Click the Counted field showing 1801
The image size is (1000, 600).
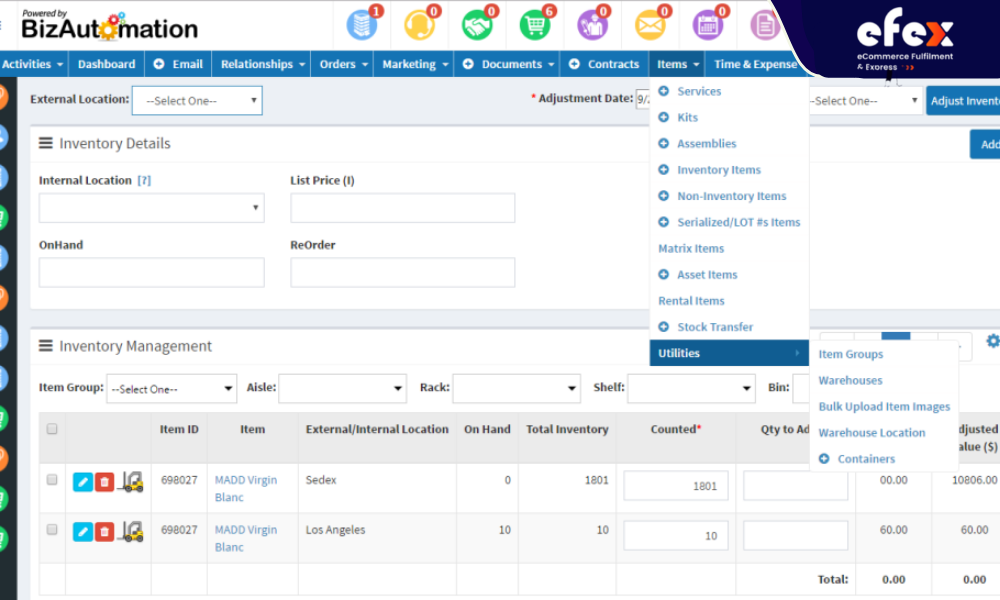click(676, 486)
